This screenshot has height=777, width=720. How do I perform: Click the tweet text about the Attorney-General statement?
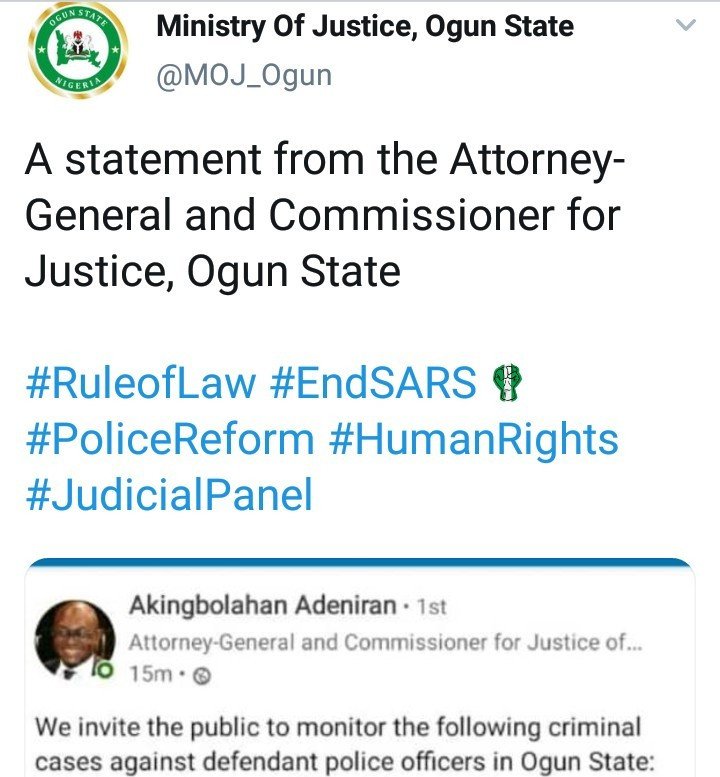tap(325, 215)
